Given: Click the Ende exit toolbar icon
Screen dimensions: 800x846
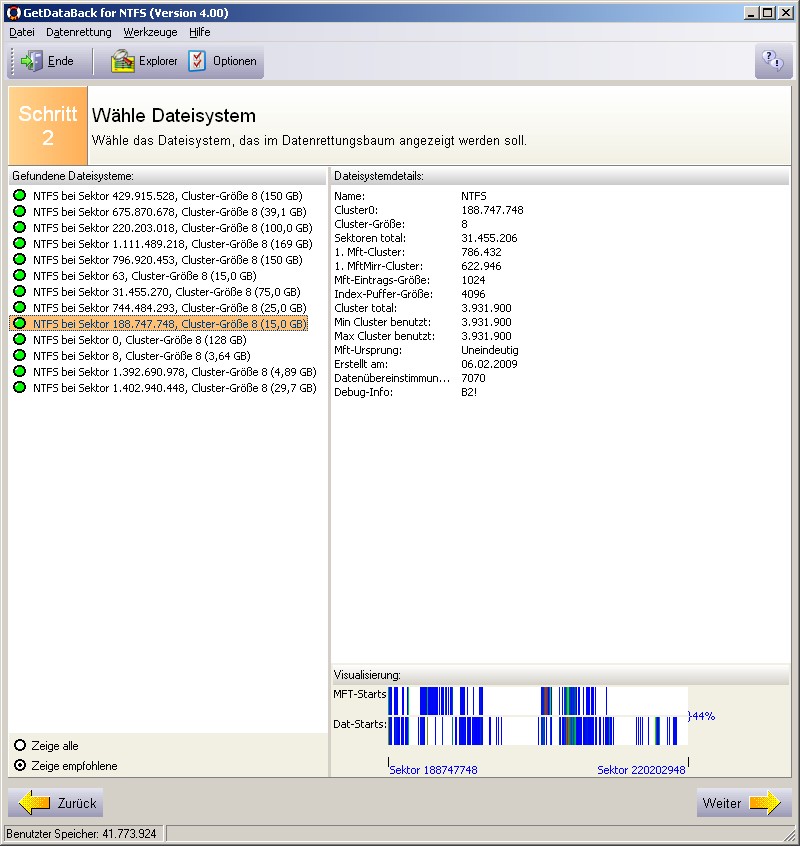Looking at the screenshot, I should [31, 61].
